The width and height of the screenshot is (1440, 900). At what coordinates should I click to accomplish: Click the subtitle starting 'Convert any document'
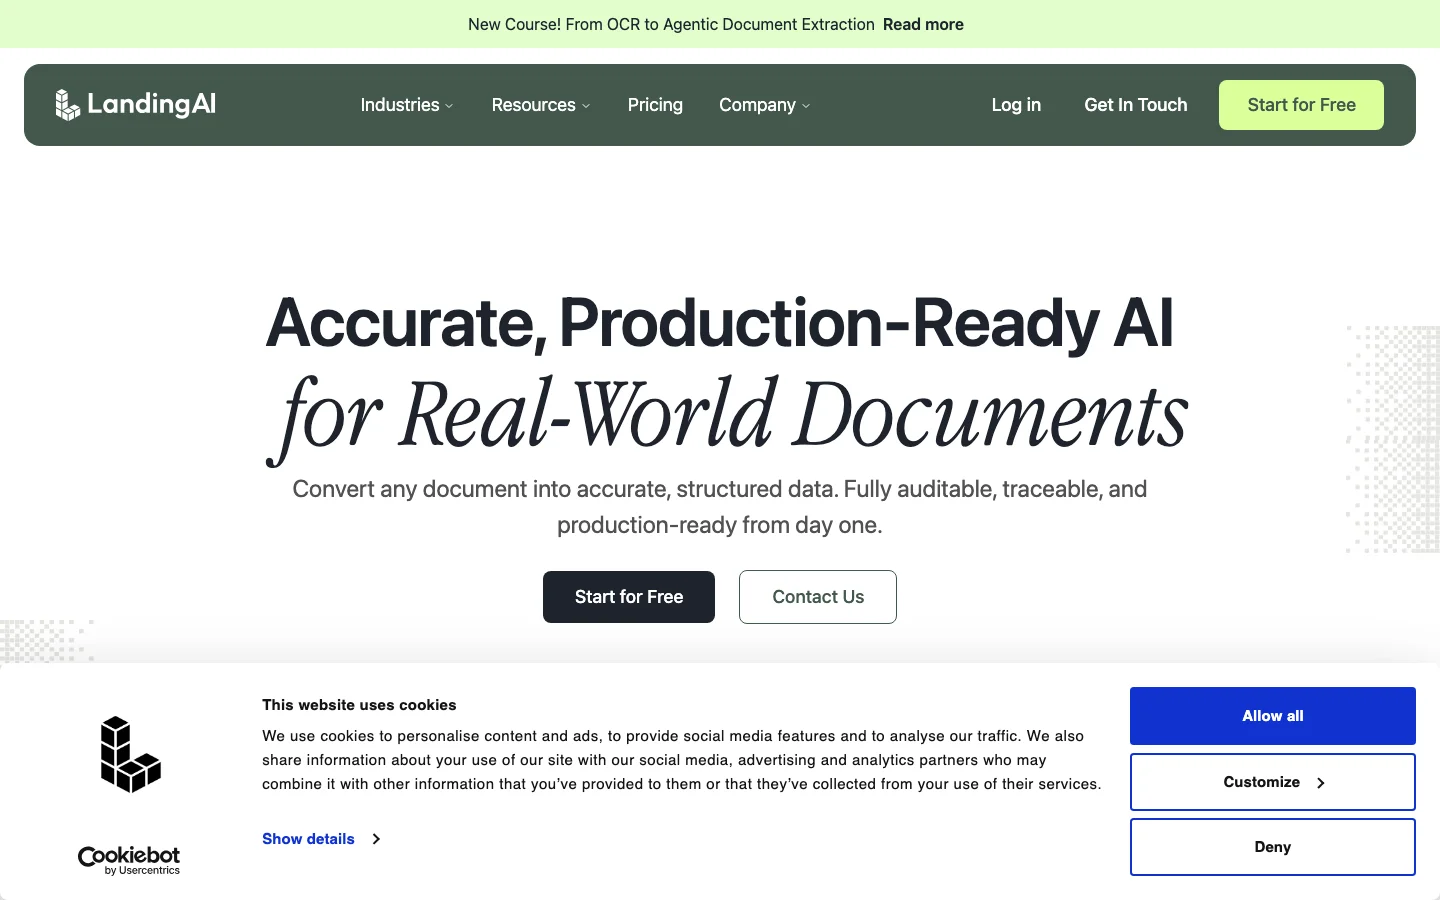(720, 507)
